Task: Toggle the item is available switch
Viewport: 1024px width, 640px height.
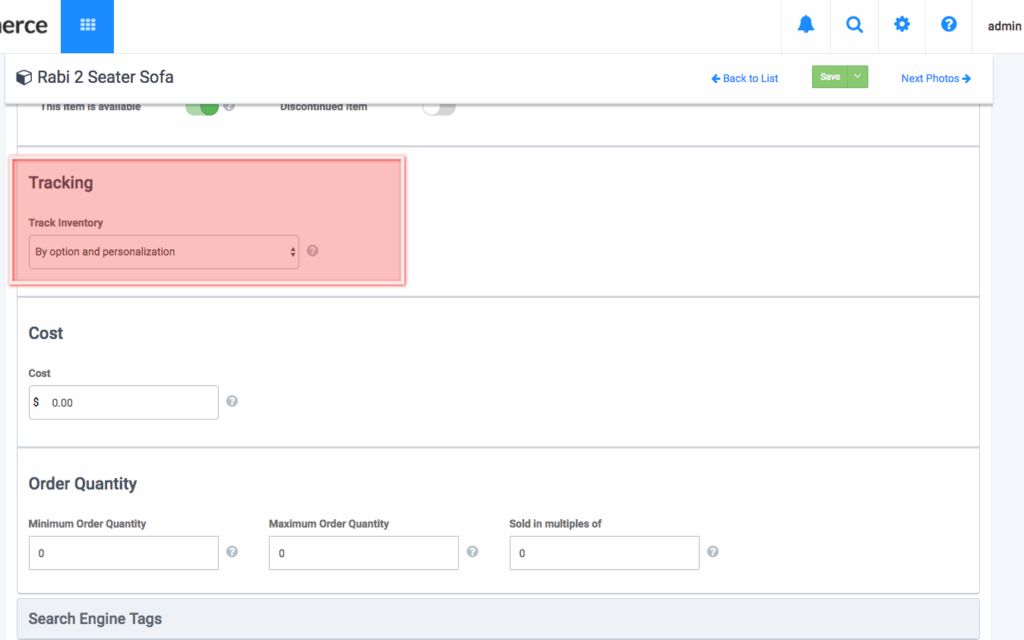Action: coord(202,107)
